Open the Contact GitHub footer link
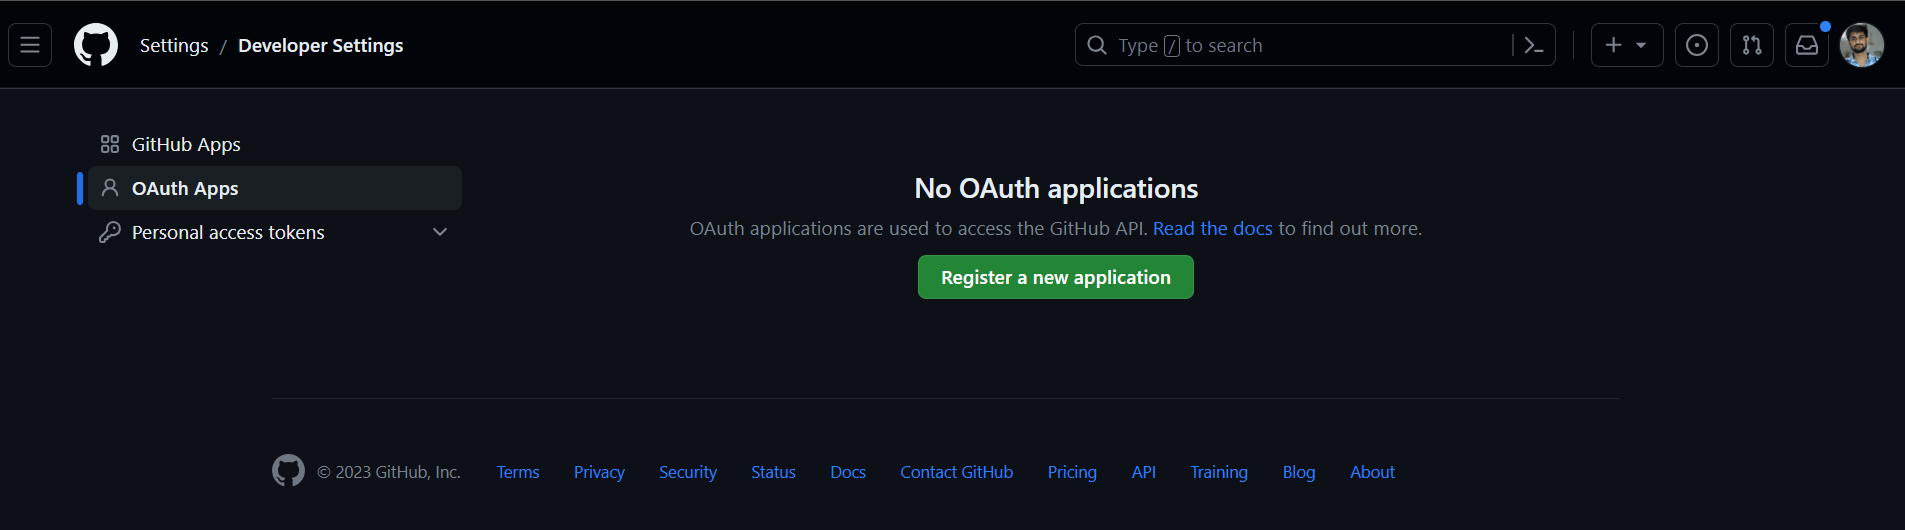 (956, 472)
